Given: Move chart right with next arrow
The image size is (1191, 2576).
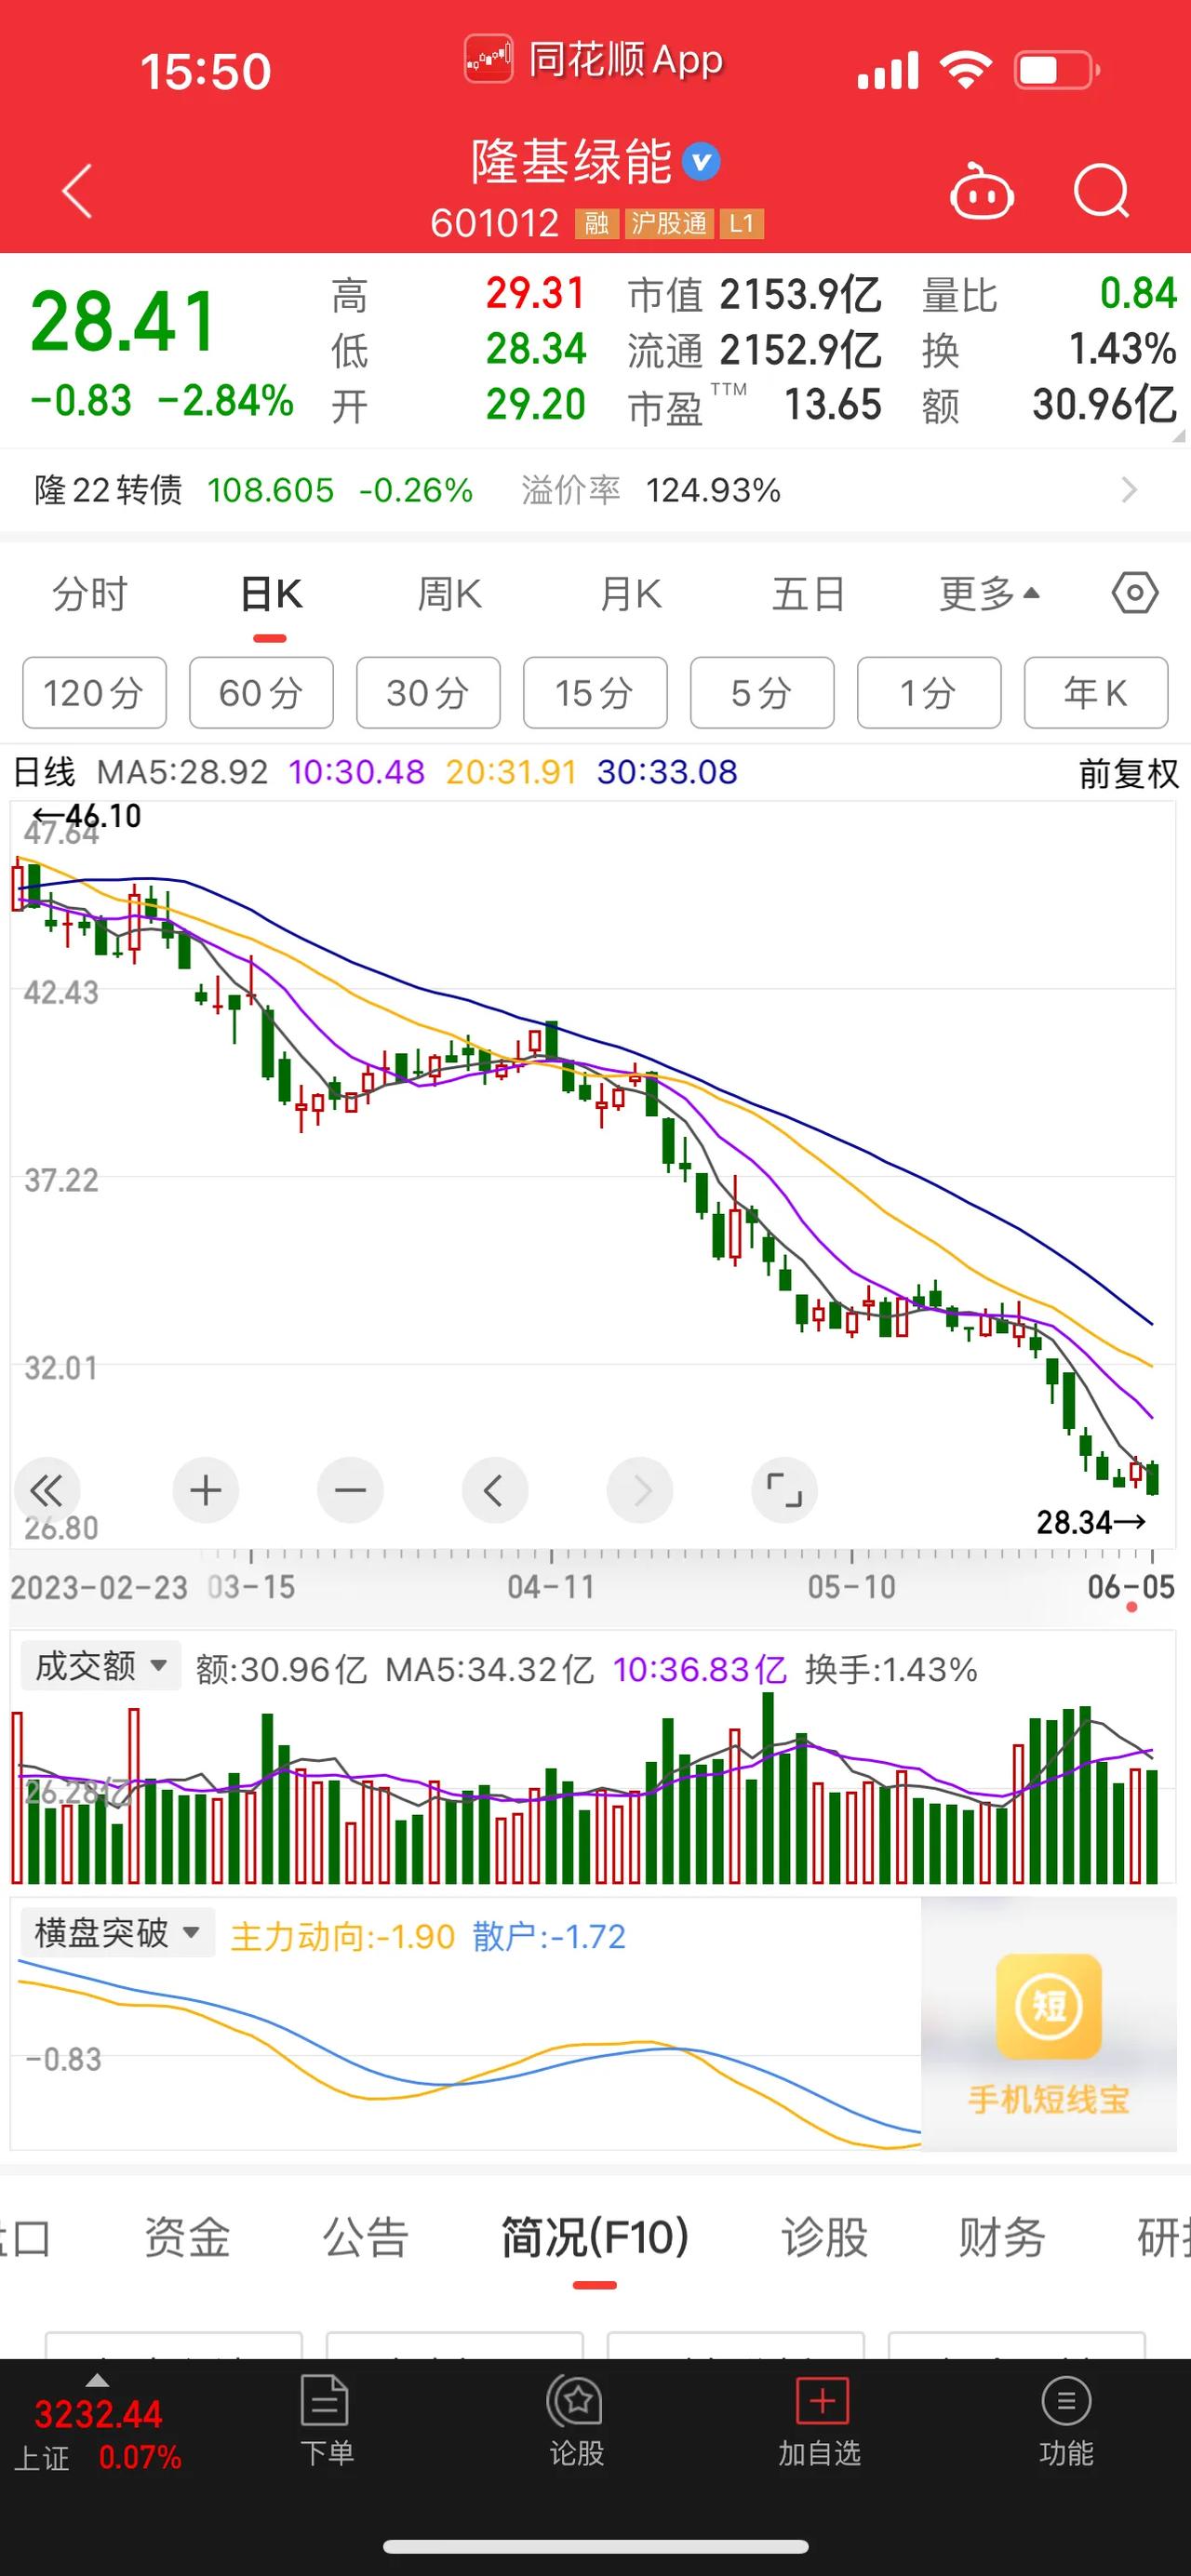Looking at the screenshot, I should [x=639, y=1491].
